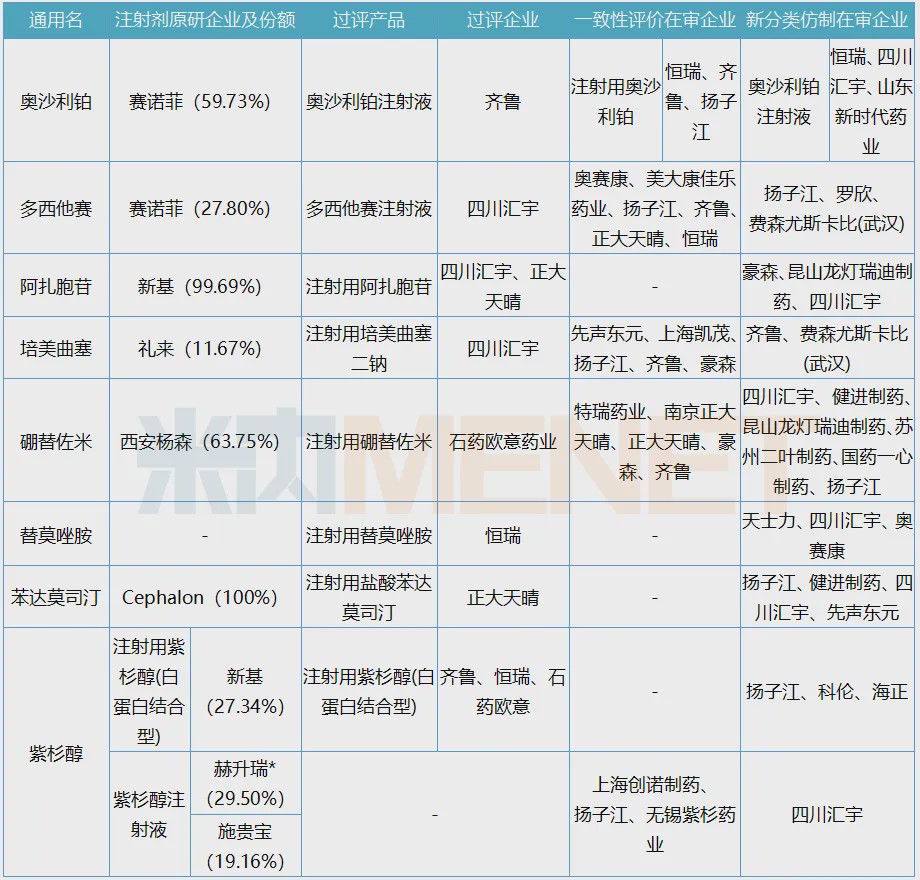920x880 pixels.
Task: Click the 赛诺菲 (59.73%) share cell
Action: (x=205, y=101)
